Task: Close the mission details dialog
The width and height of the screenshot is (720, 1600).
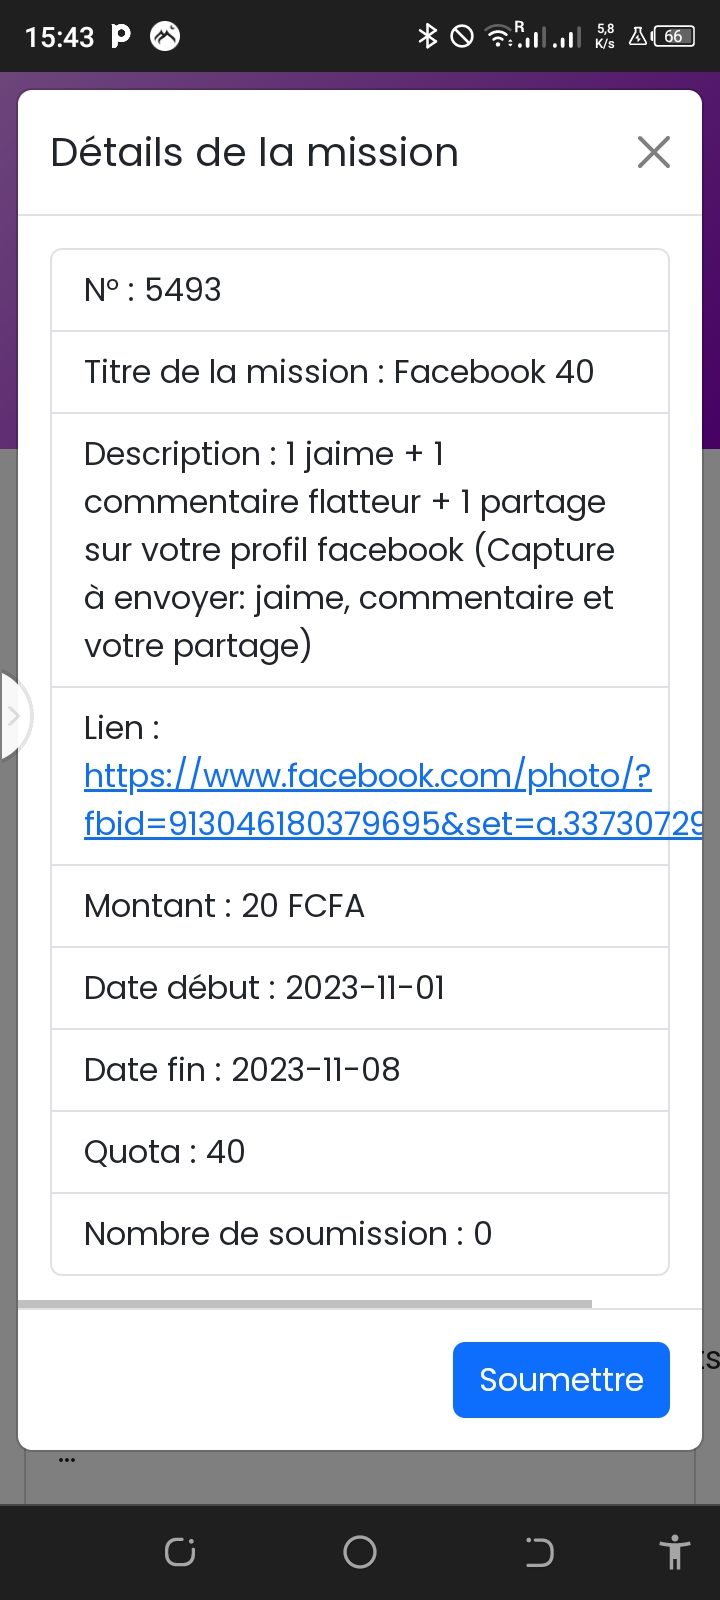Action: (x=653, y=153)
